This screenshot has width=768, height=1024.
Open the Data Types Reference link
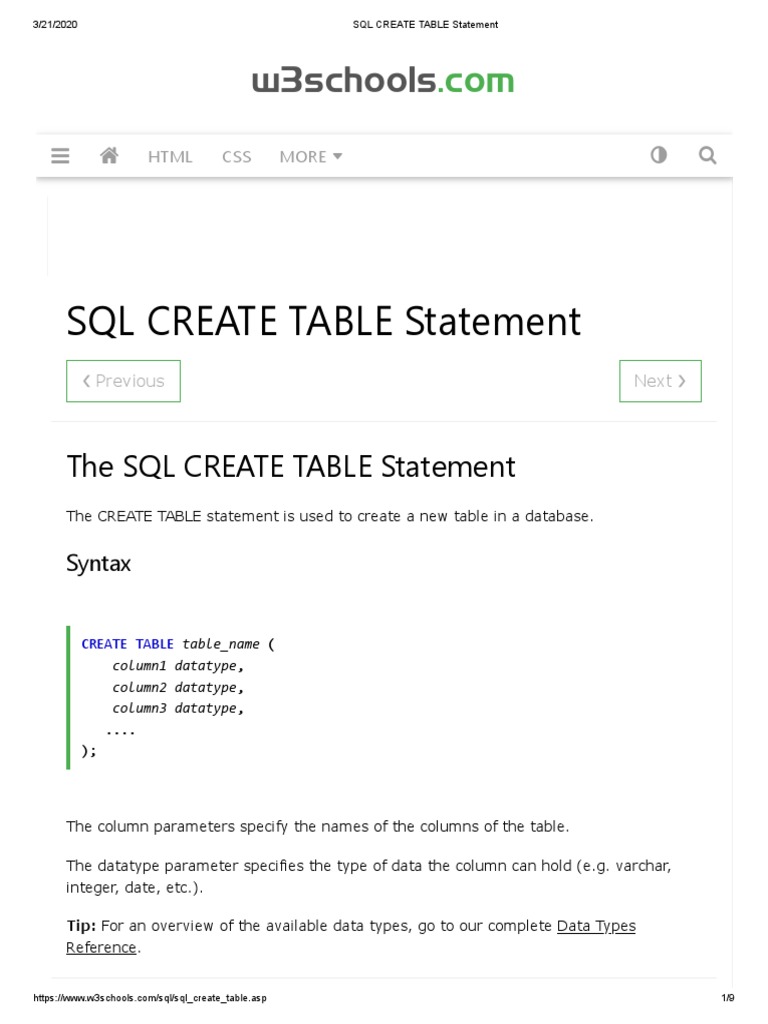click(x=595, y=926)
